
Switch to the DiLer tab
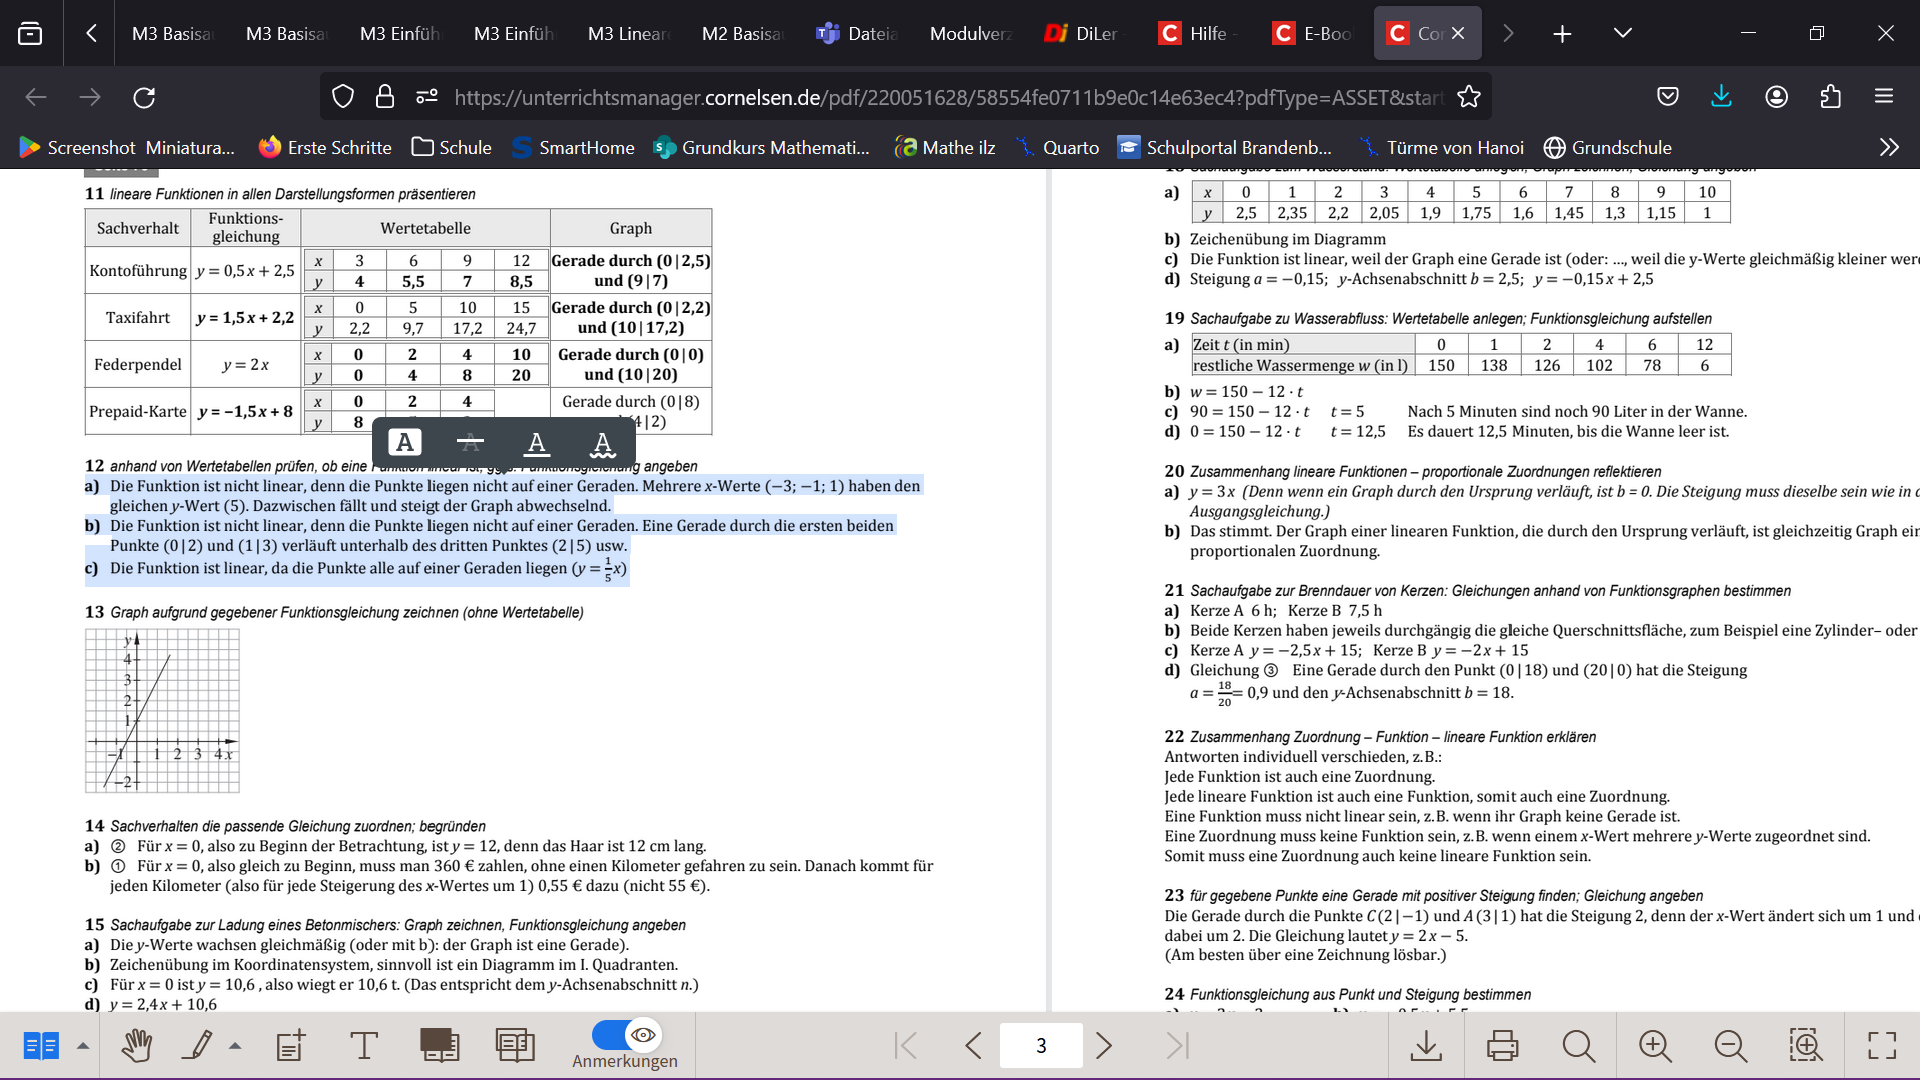click(1084, 33)
